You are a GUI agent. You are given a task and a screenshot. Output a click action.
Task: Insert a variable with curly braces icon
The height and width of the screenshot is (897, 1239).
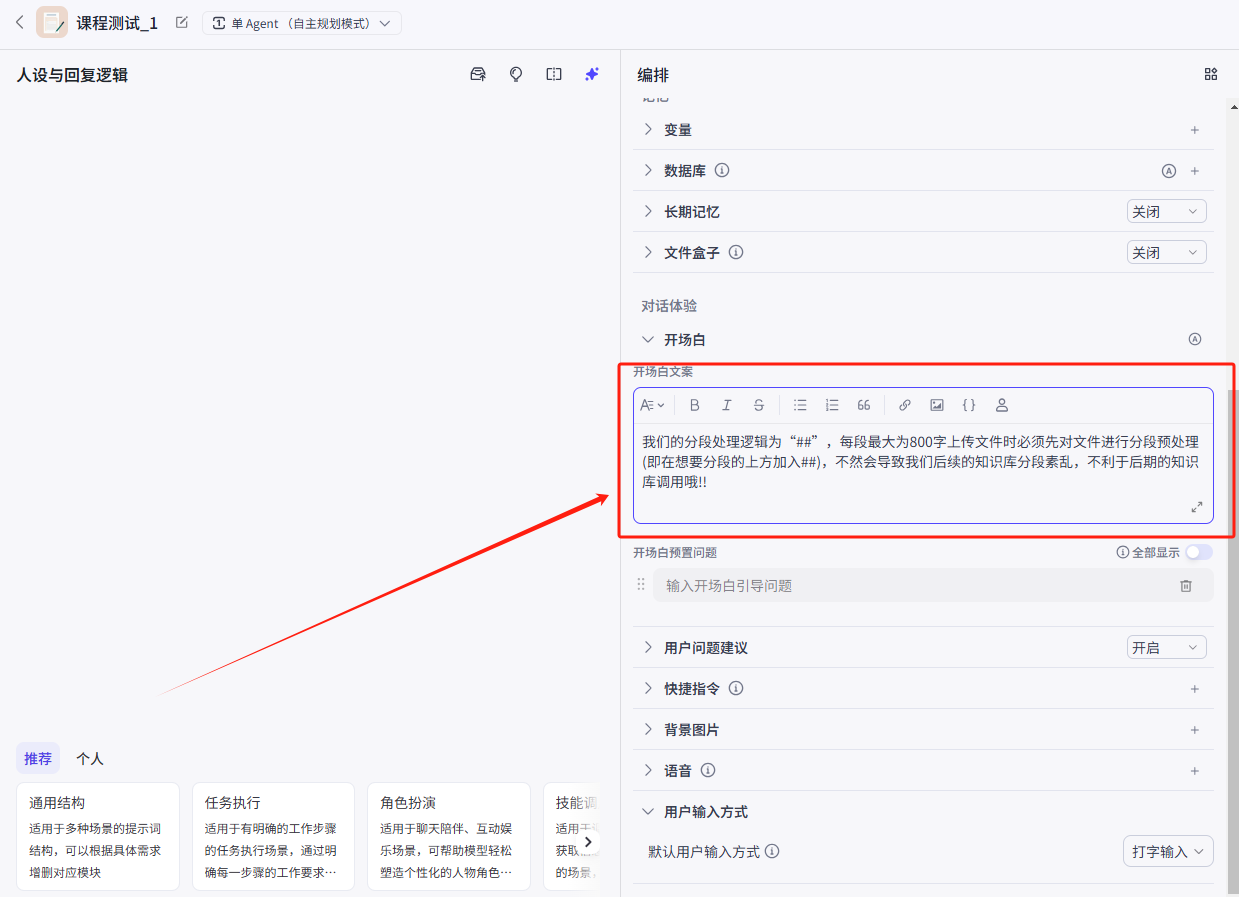969,405
